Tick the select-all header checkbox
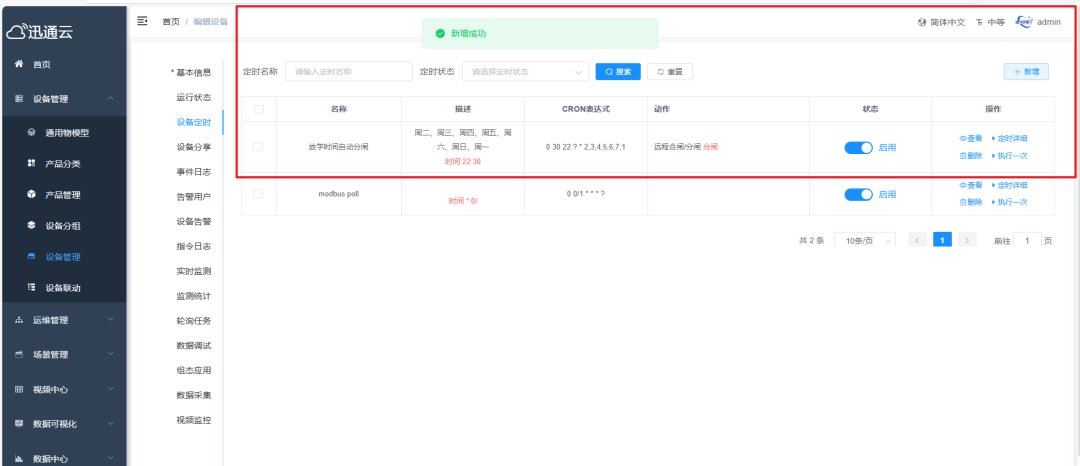This screenshot has width=1080, height=466. click(x=258, y=109)
